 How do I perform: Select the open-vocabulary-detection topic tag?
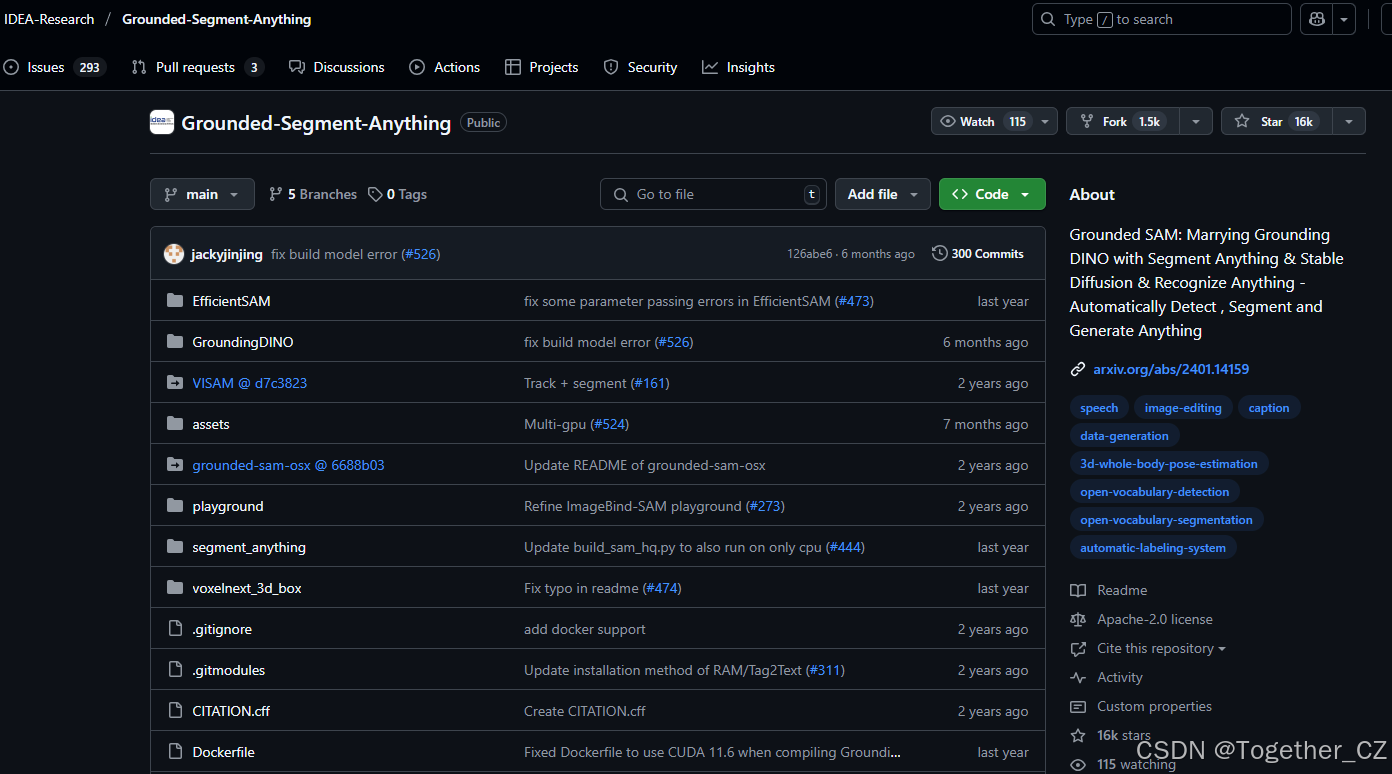[x=1155, y=492]
